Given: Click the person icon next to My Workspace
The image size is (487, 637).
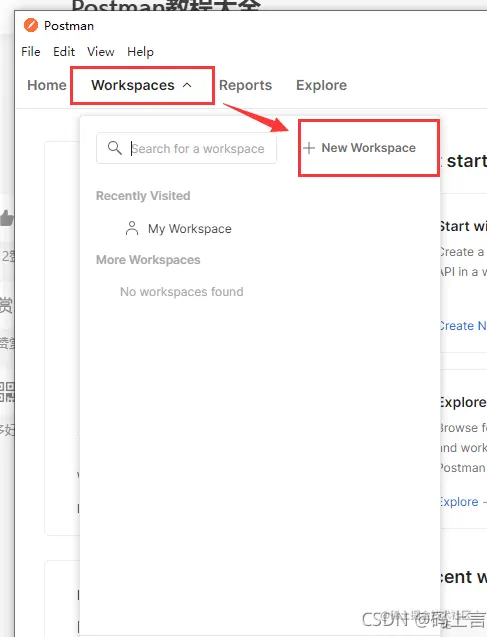Looking at the screenshot, I should [132, 228].
